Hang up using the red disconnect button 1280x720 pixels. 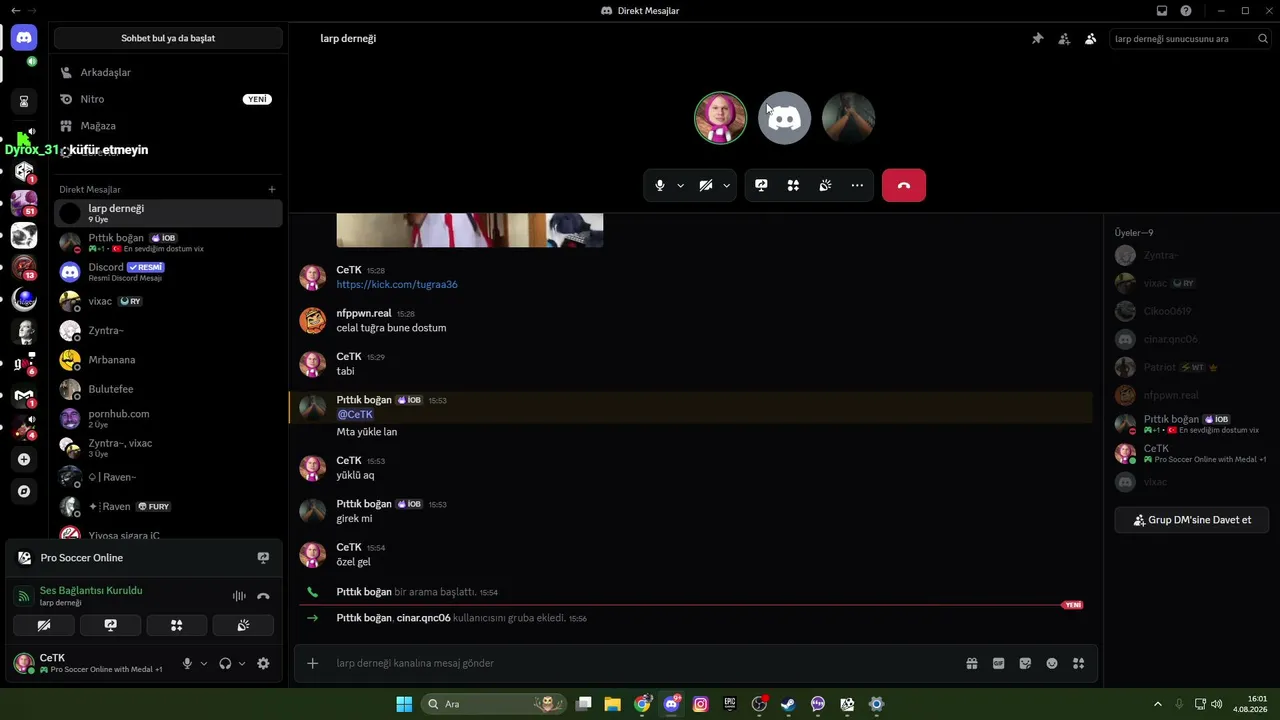point(904,185)
